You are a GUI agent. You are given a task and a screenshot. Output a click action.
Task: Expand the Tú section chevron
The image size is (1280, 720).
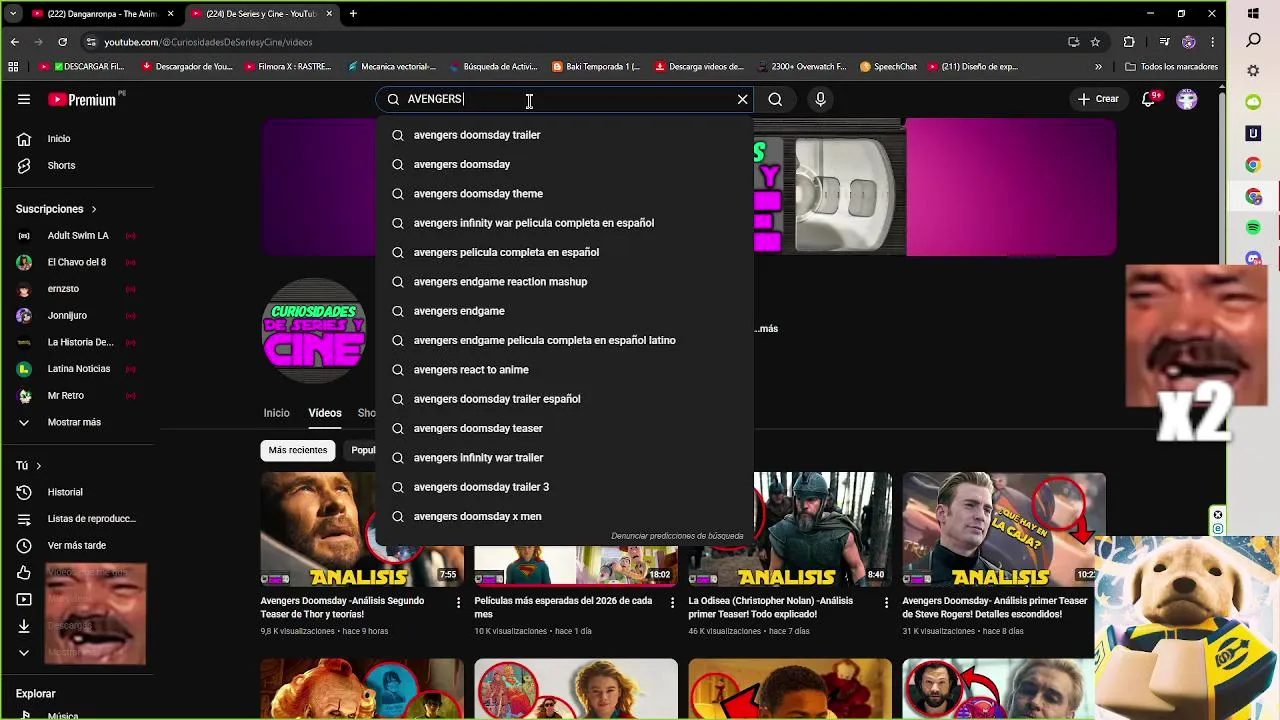point(38,466)
